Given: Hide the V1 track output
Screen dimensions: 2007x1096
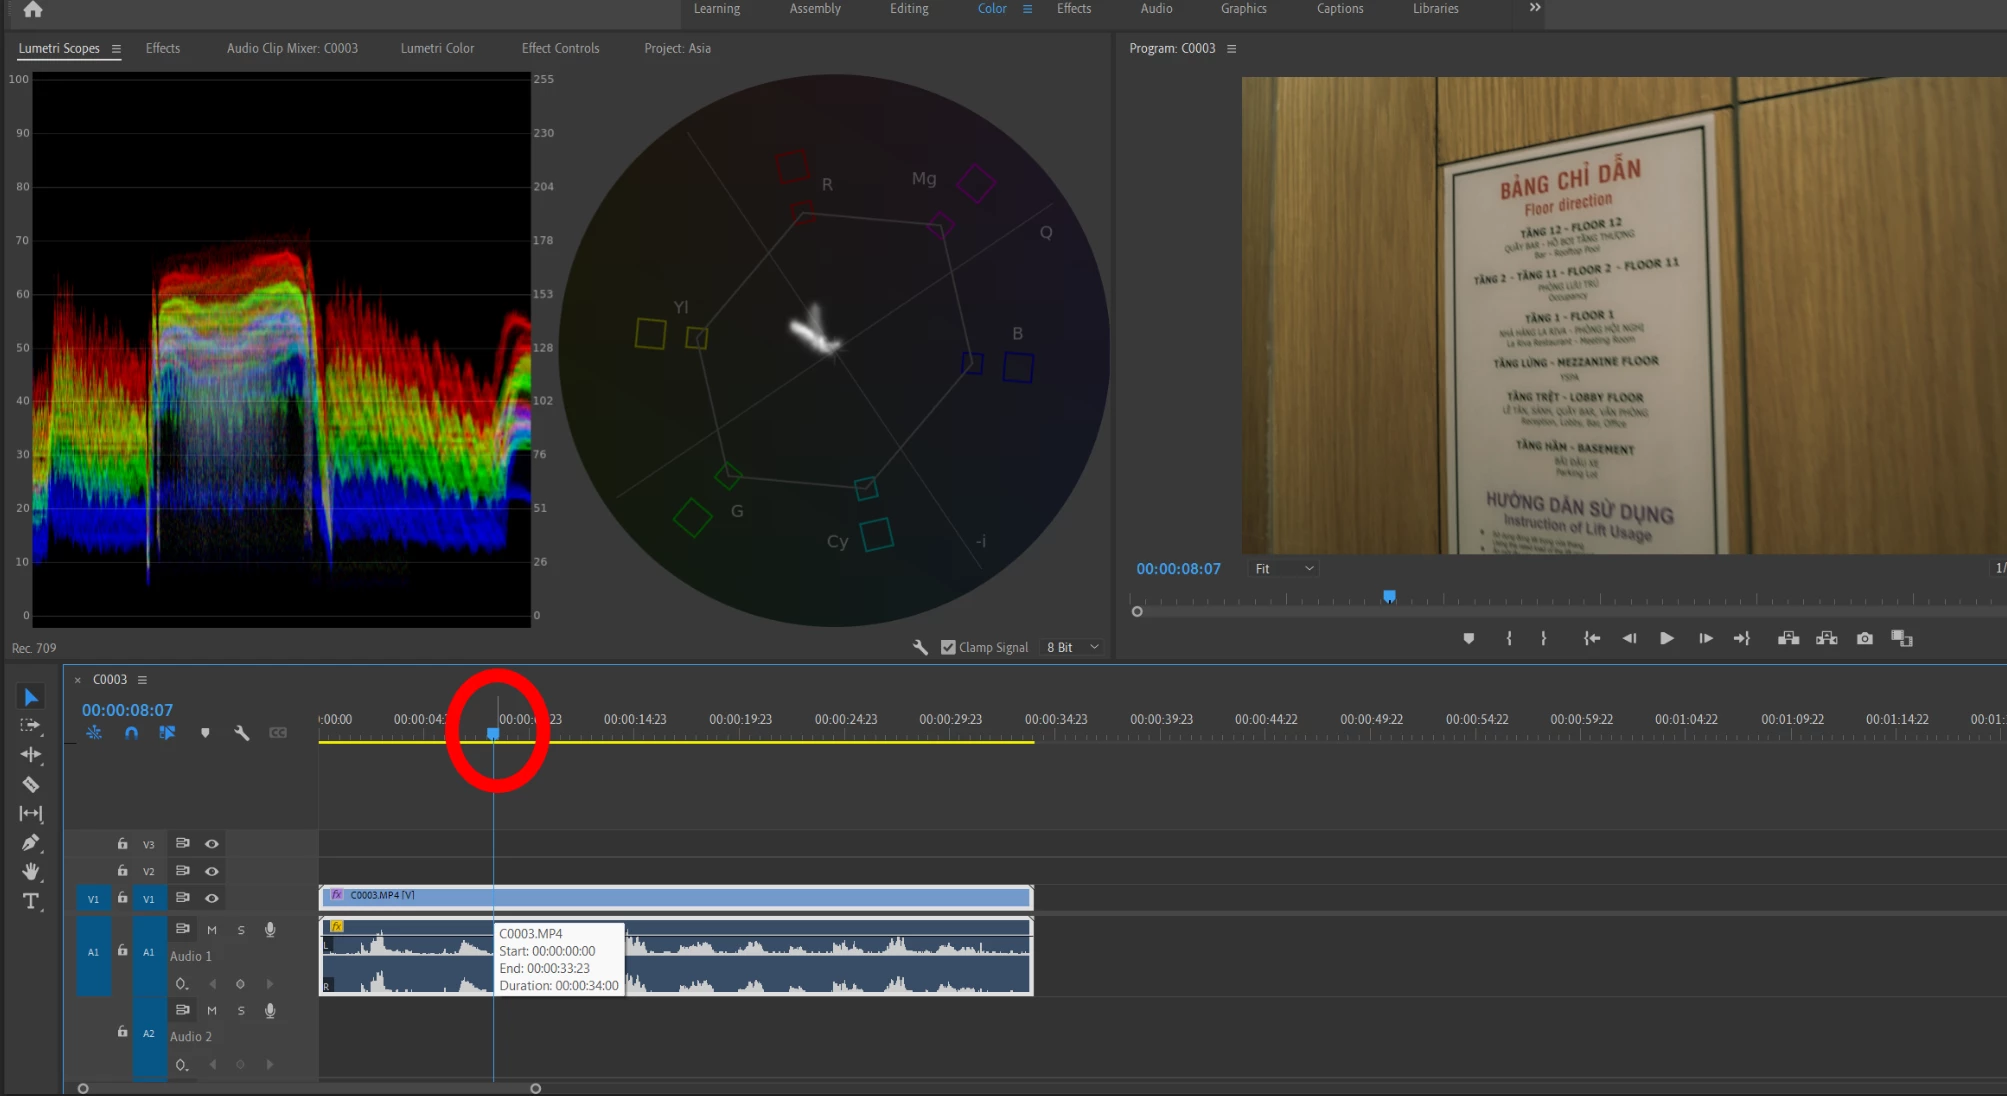Looking at the screenshot, I should (x=212, y=898).
